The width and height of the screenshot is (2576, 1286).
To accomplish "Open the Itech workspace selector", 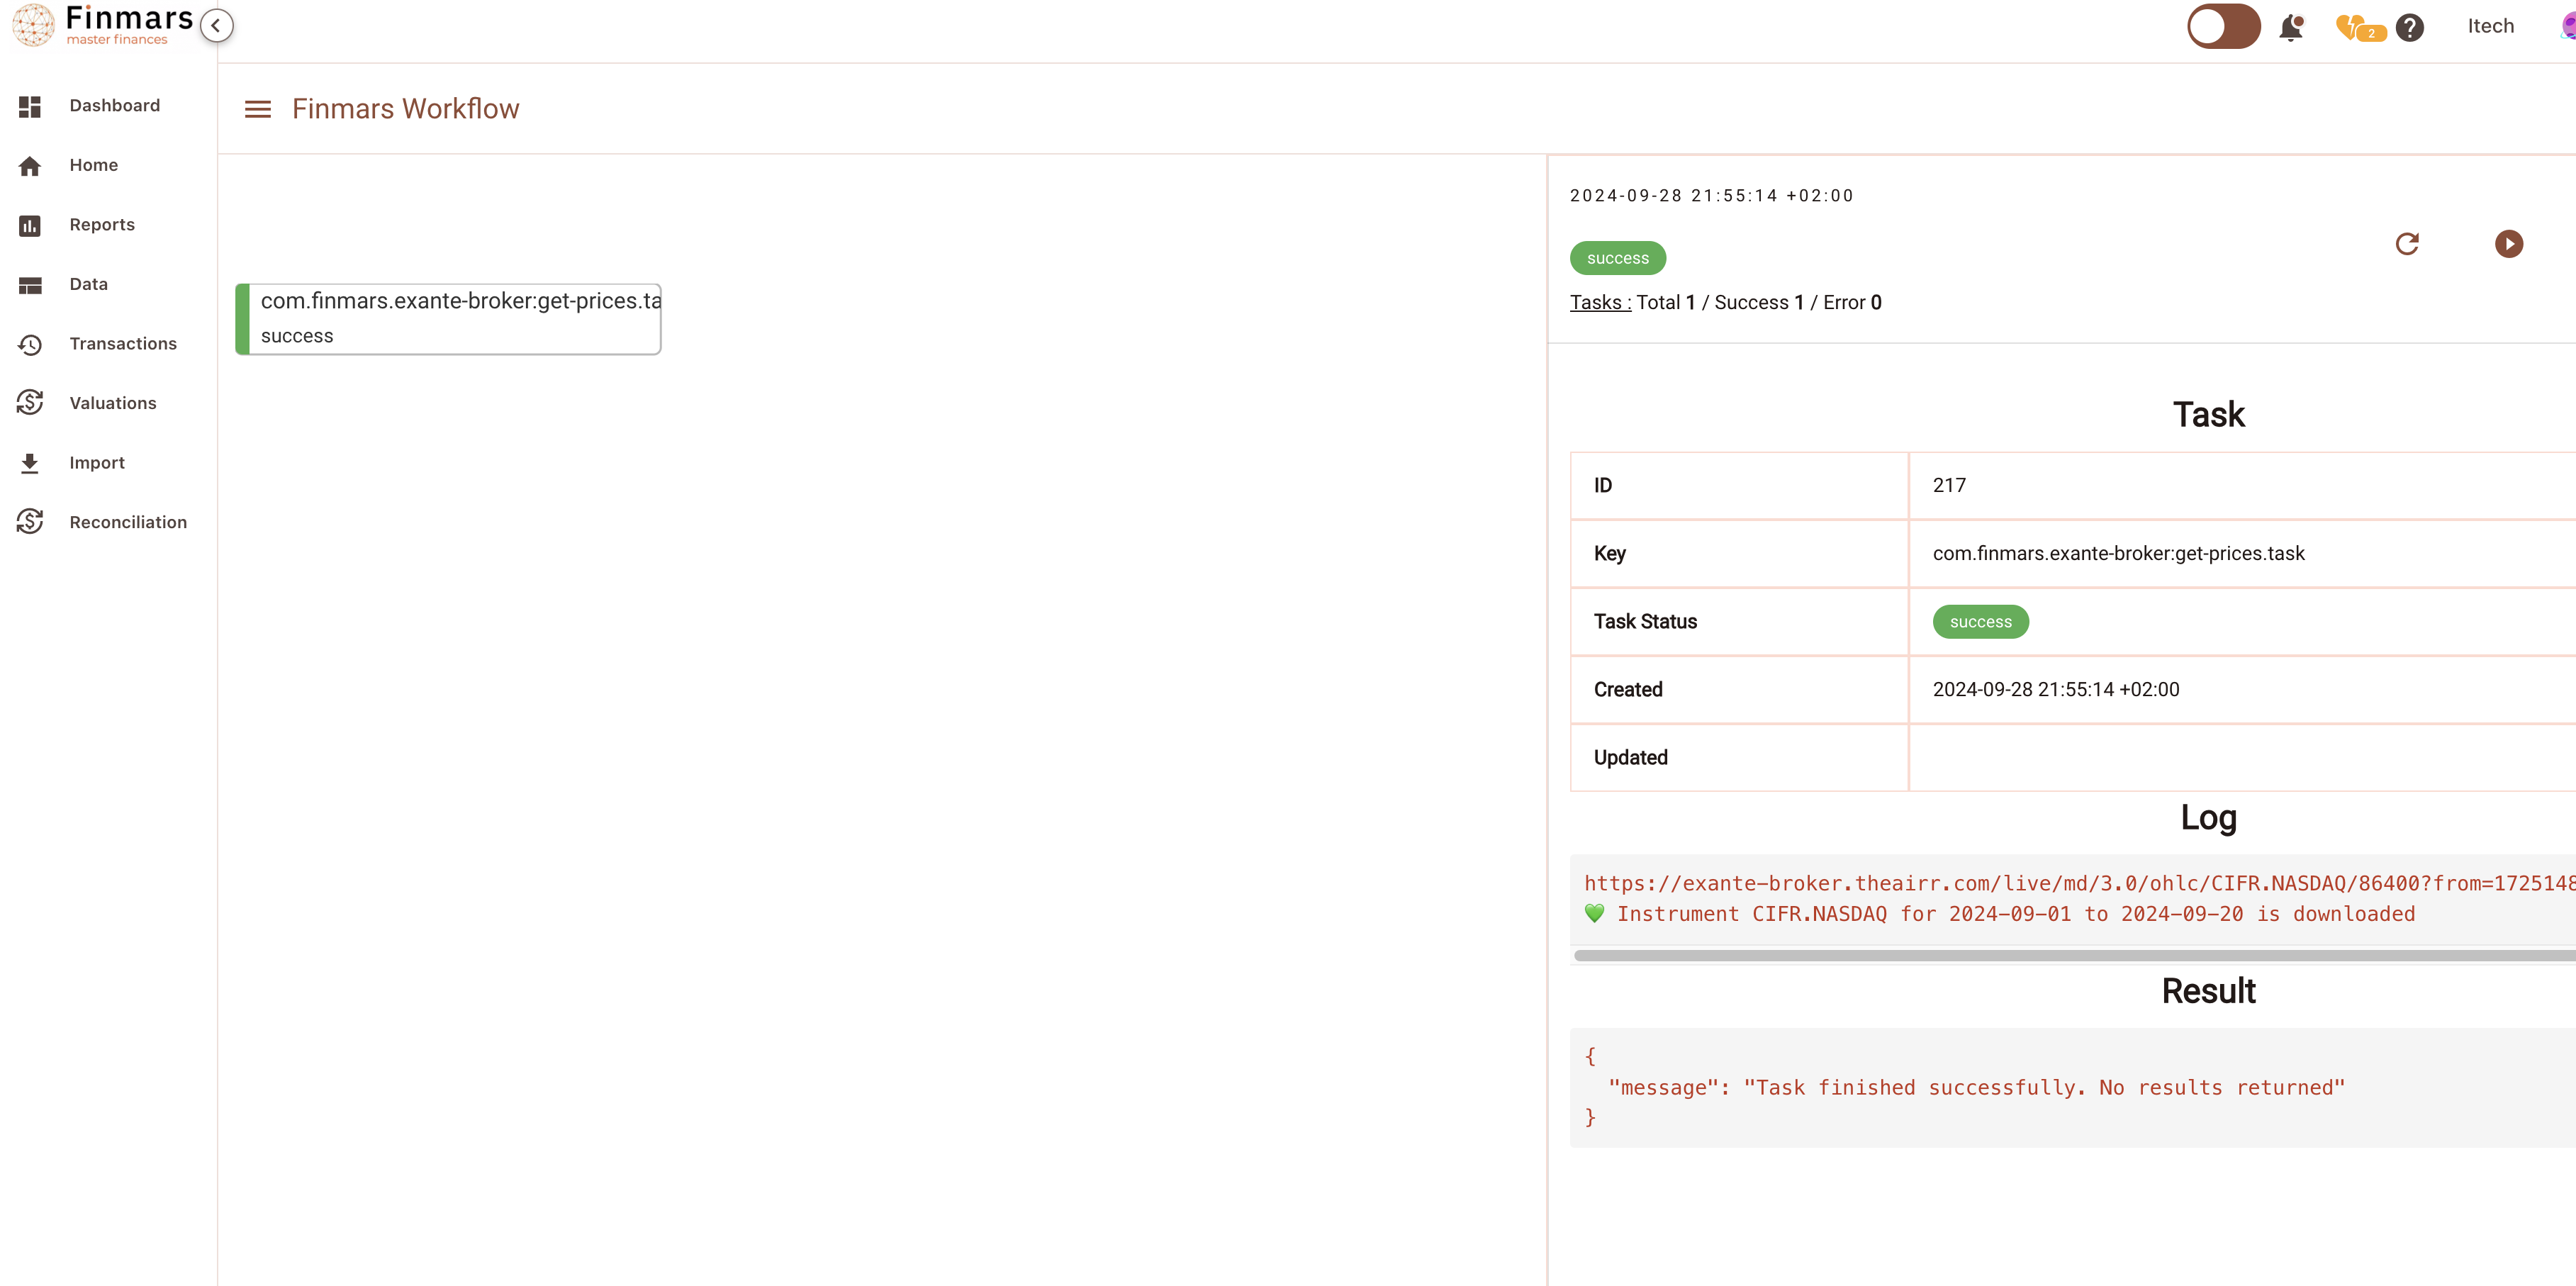I will (2490, 26).
